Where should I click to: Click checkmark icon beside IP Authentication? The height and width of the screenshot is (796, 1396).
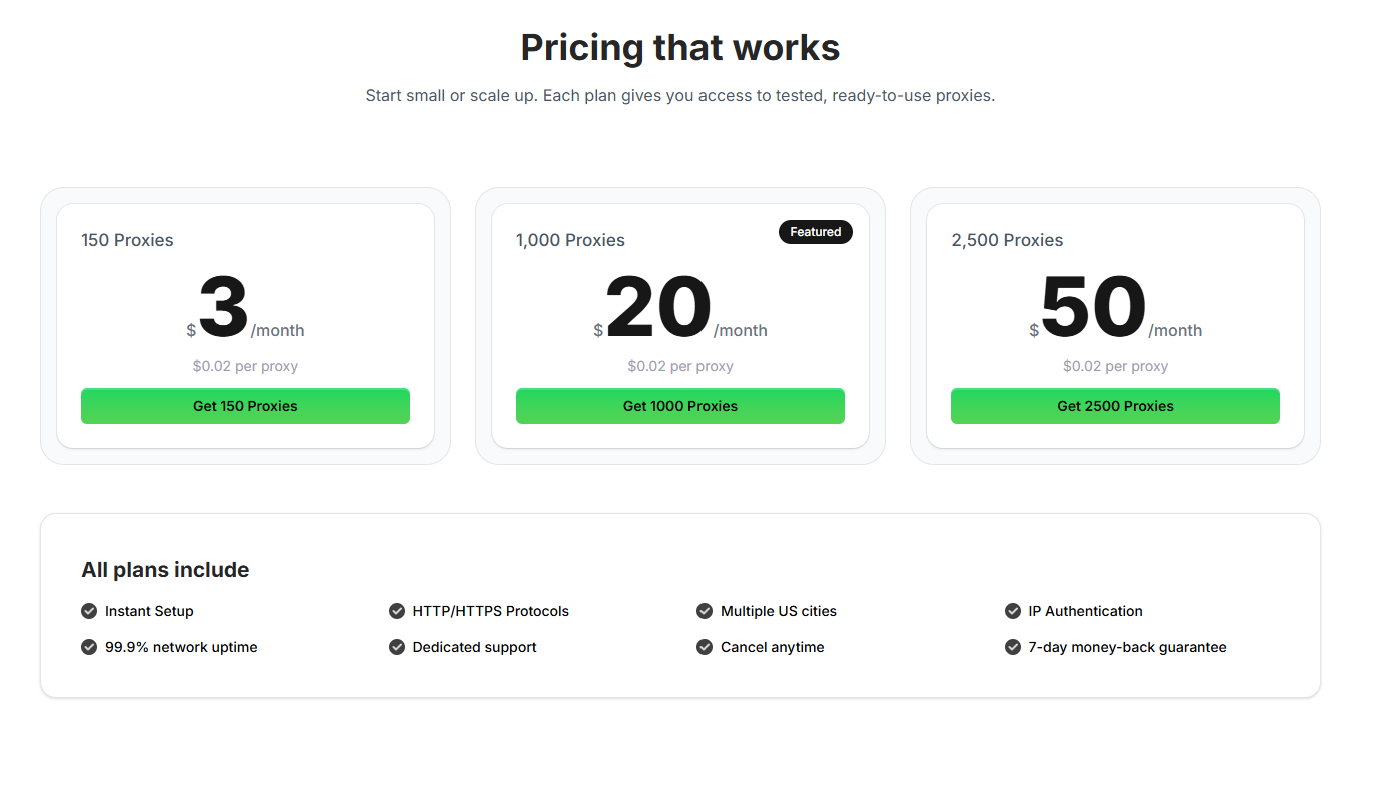(x=1013, y=611)
